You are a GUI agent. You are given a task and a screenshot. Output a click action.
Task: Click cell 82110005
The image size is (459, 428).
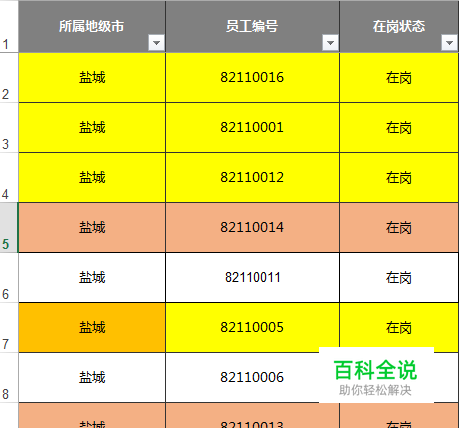pyautogui.click(x=252, y=328)
